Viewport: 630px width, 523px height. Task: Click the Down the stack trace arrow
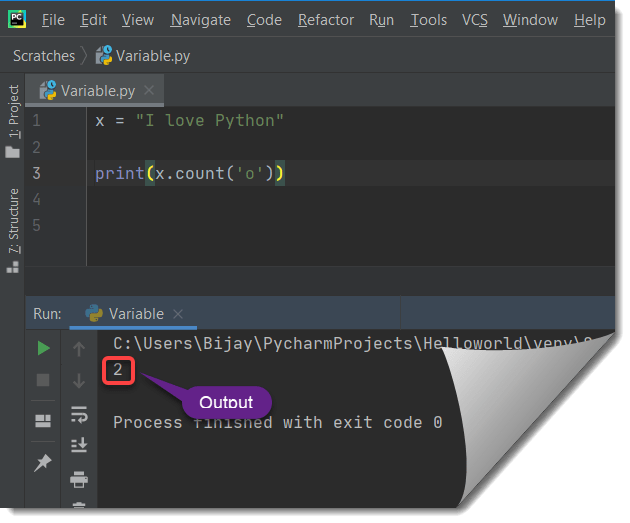click(79, 380)
